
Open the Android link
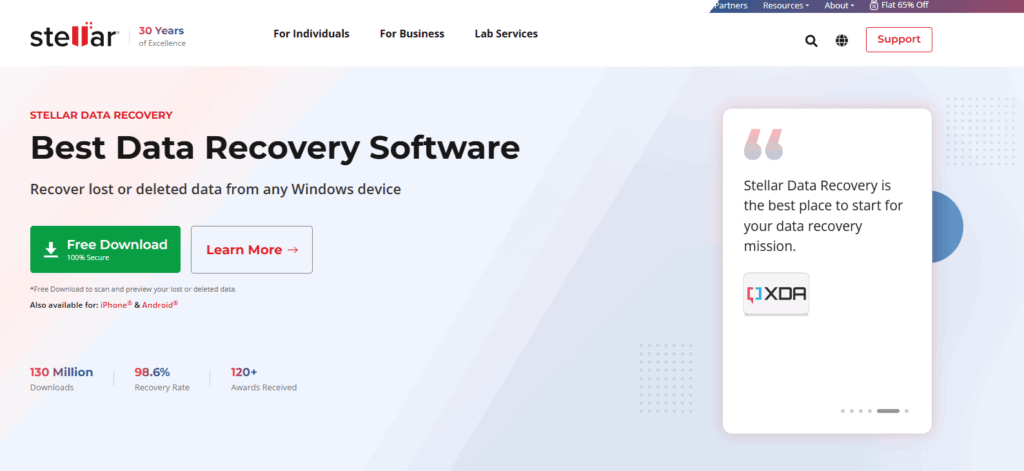pos(160,304)
